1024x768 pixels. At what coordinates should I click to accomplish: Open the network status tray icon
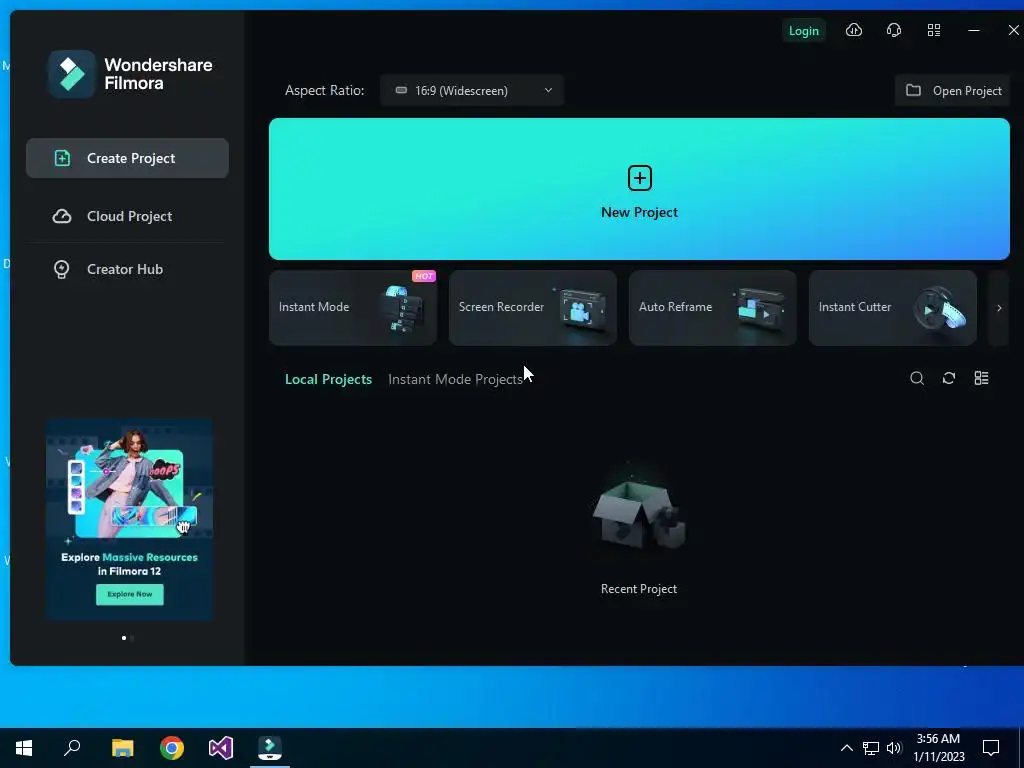click(871, 748)
